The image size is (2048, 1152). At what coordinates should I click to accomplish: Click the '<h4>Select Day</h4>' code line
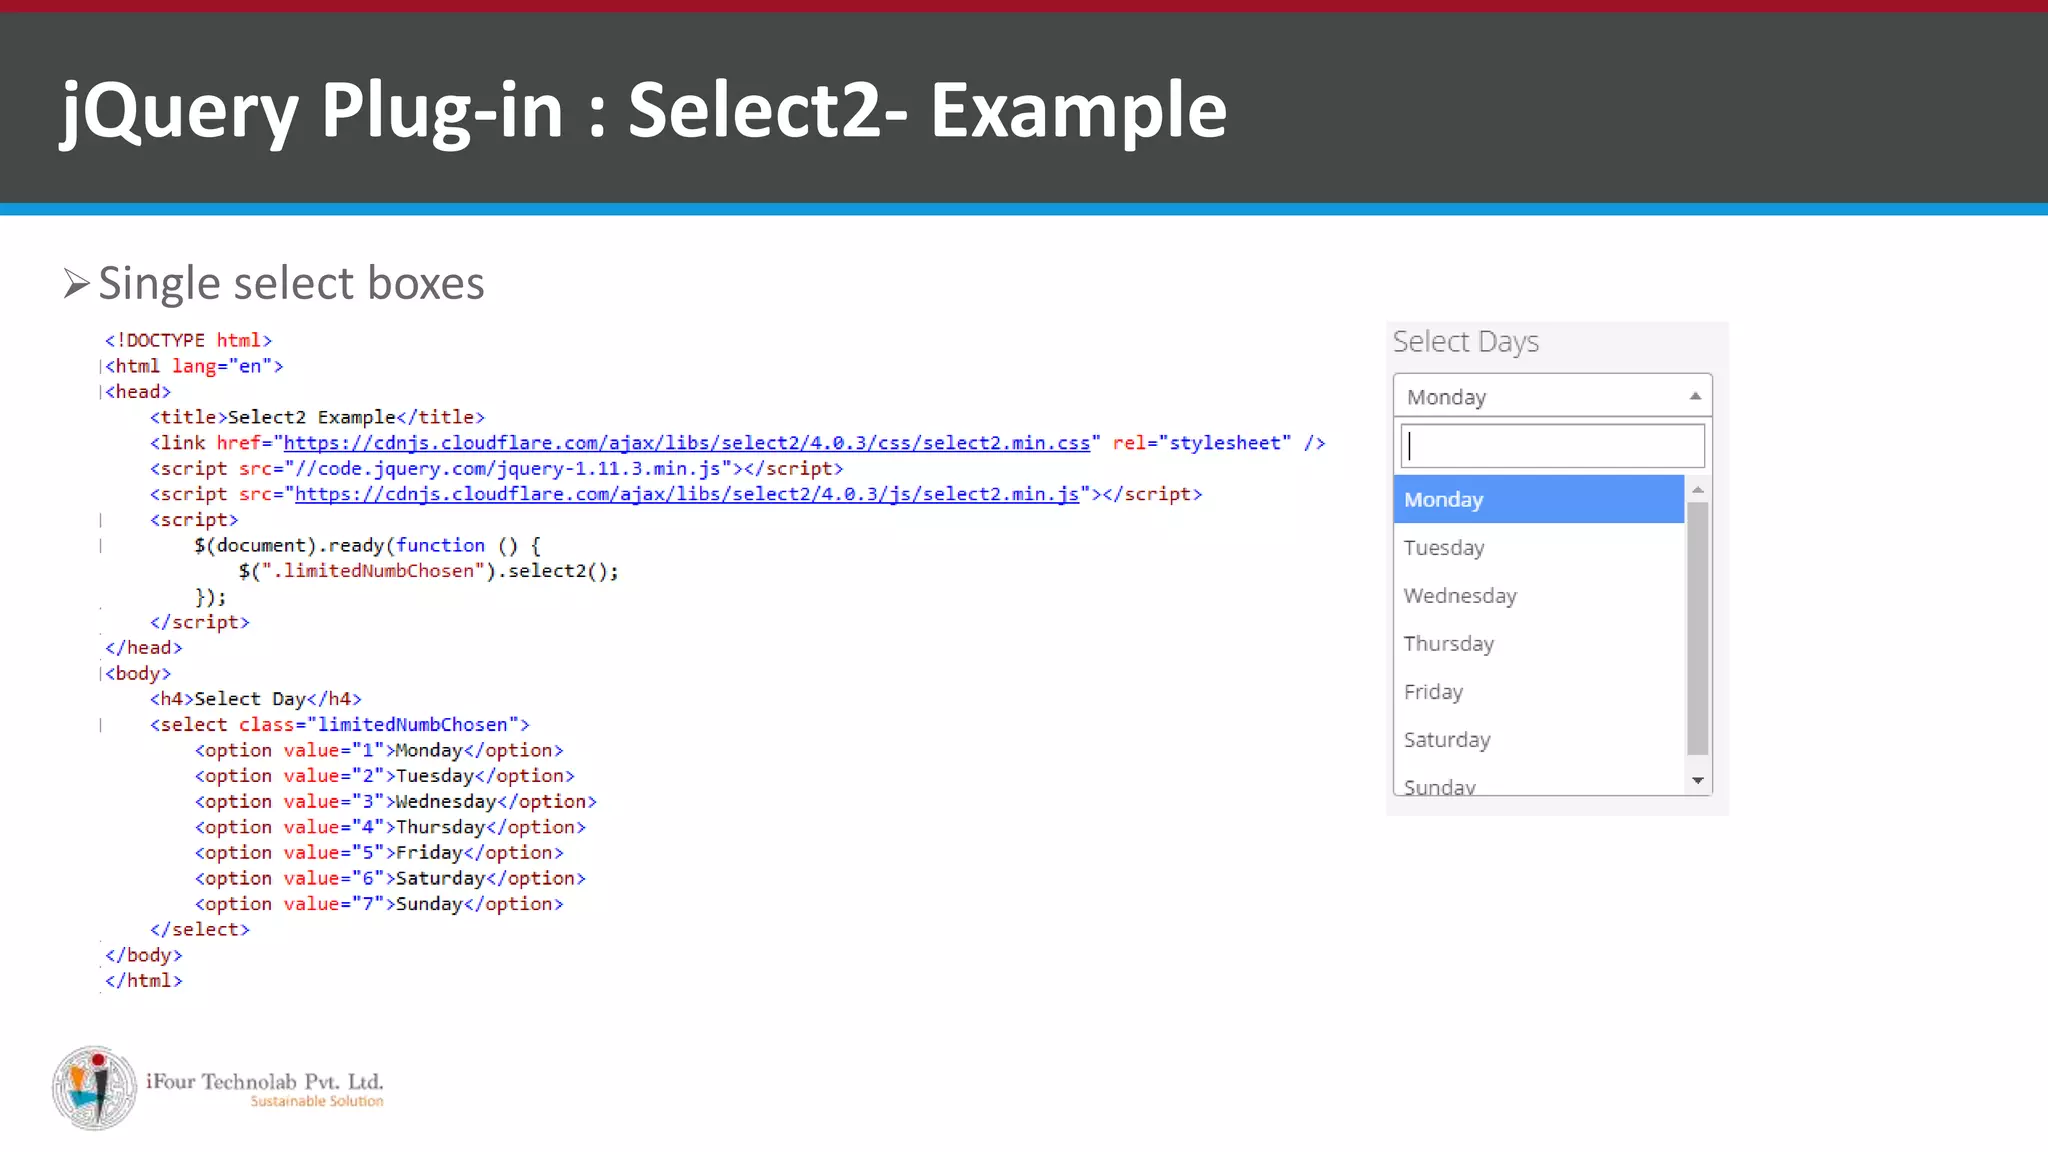(x=255, y=699)
